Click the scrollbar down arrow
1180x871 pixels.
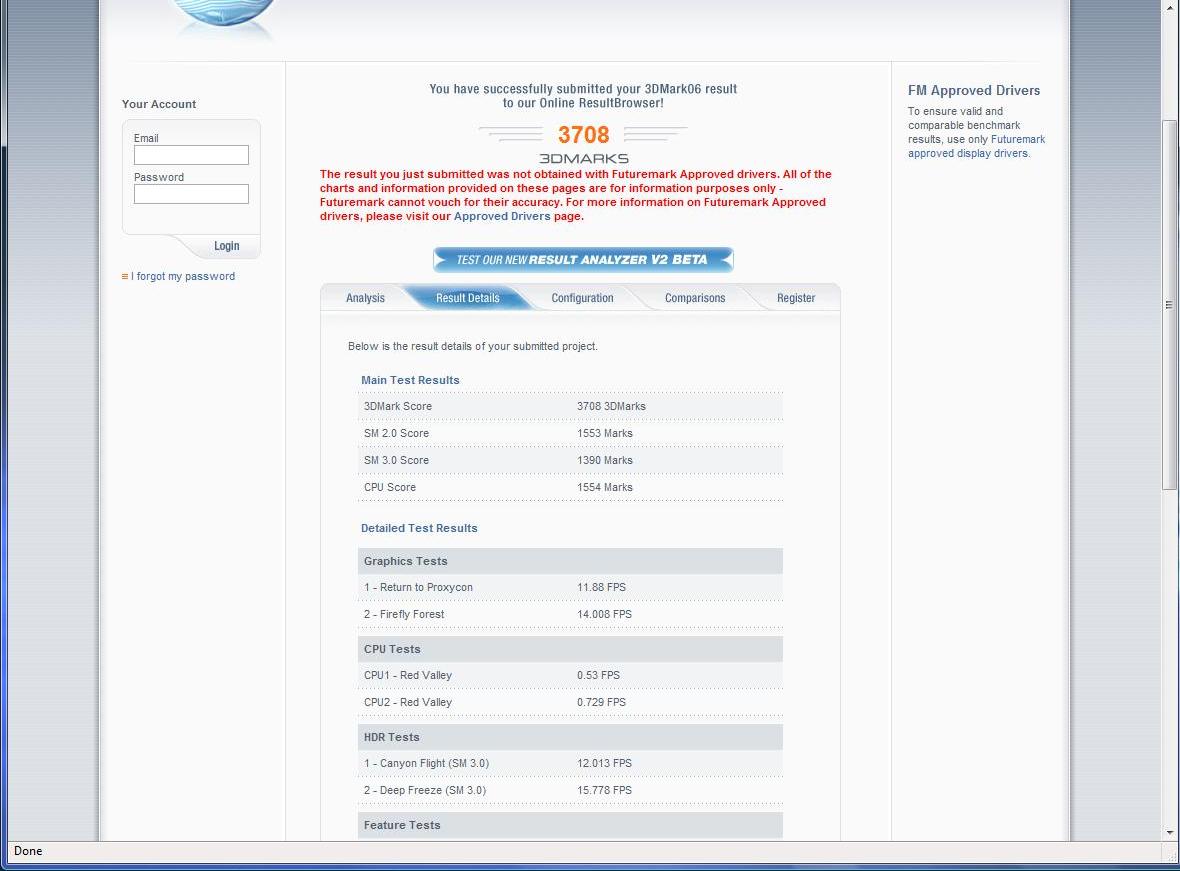click(x=1169, y=833)
